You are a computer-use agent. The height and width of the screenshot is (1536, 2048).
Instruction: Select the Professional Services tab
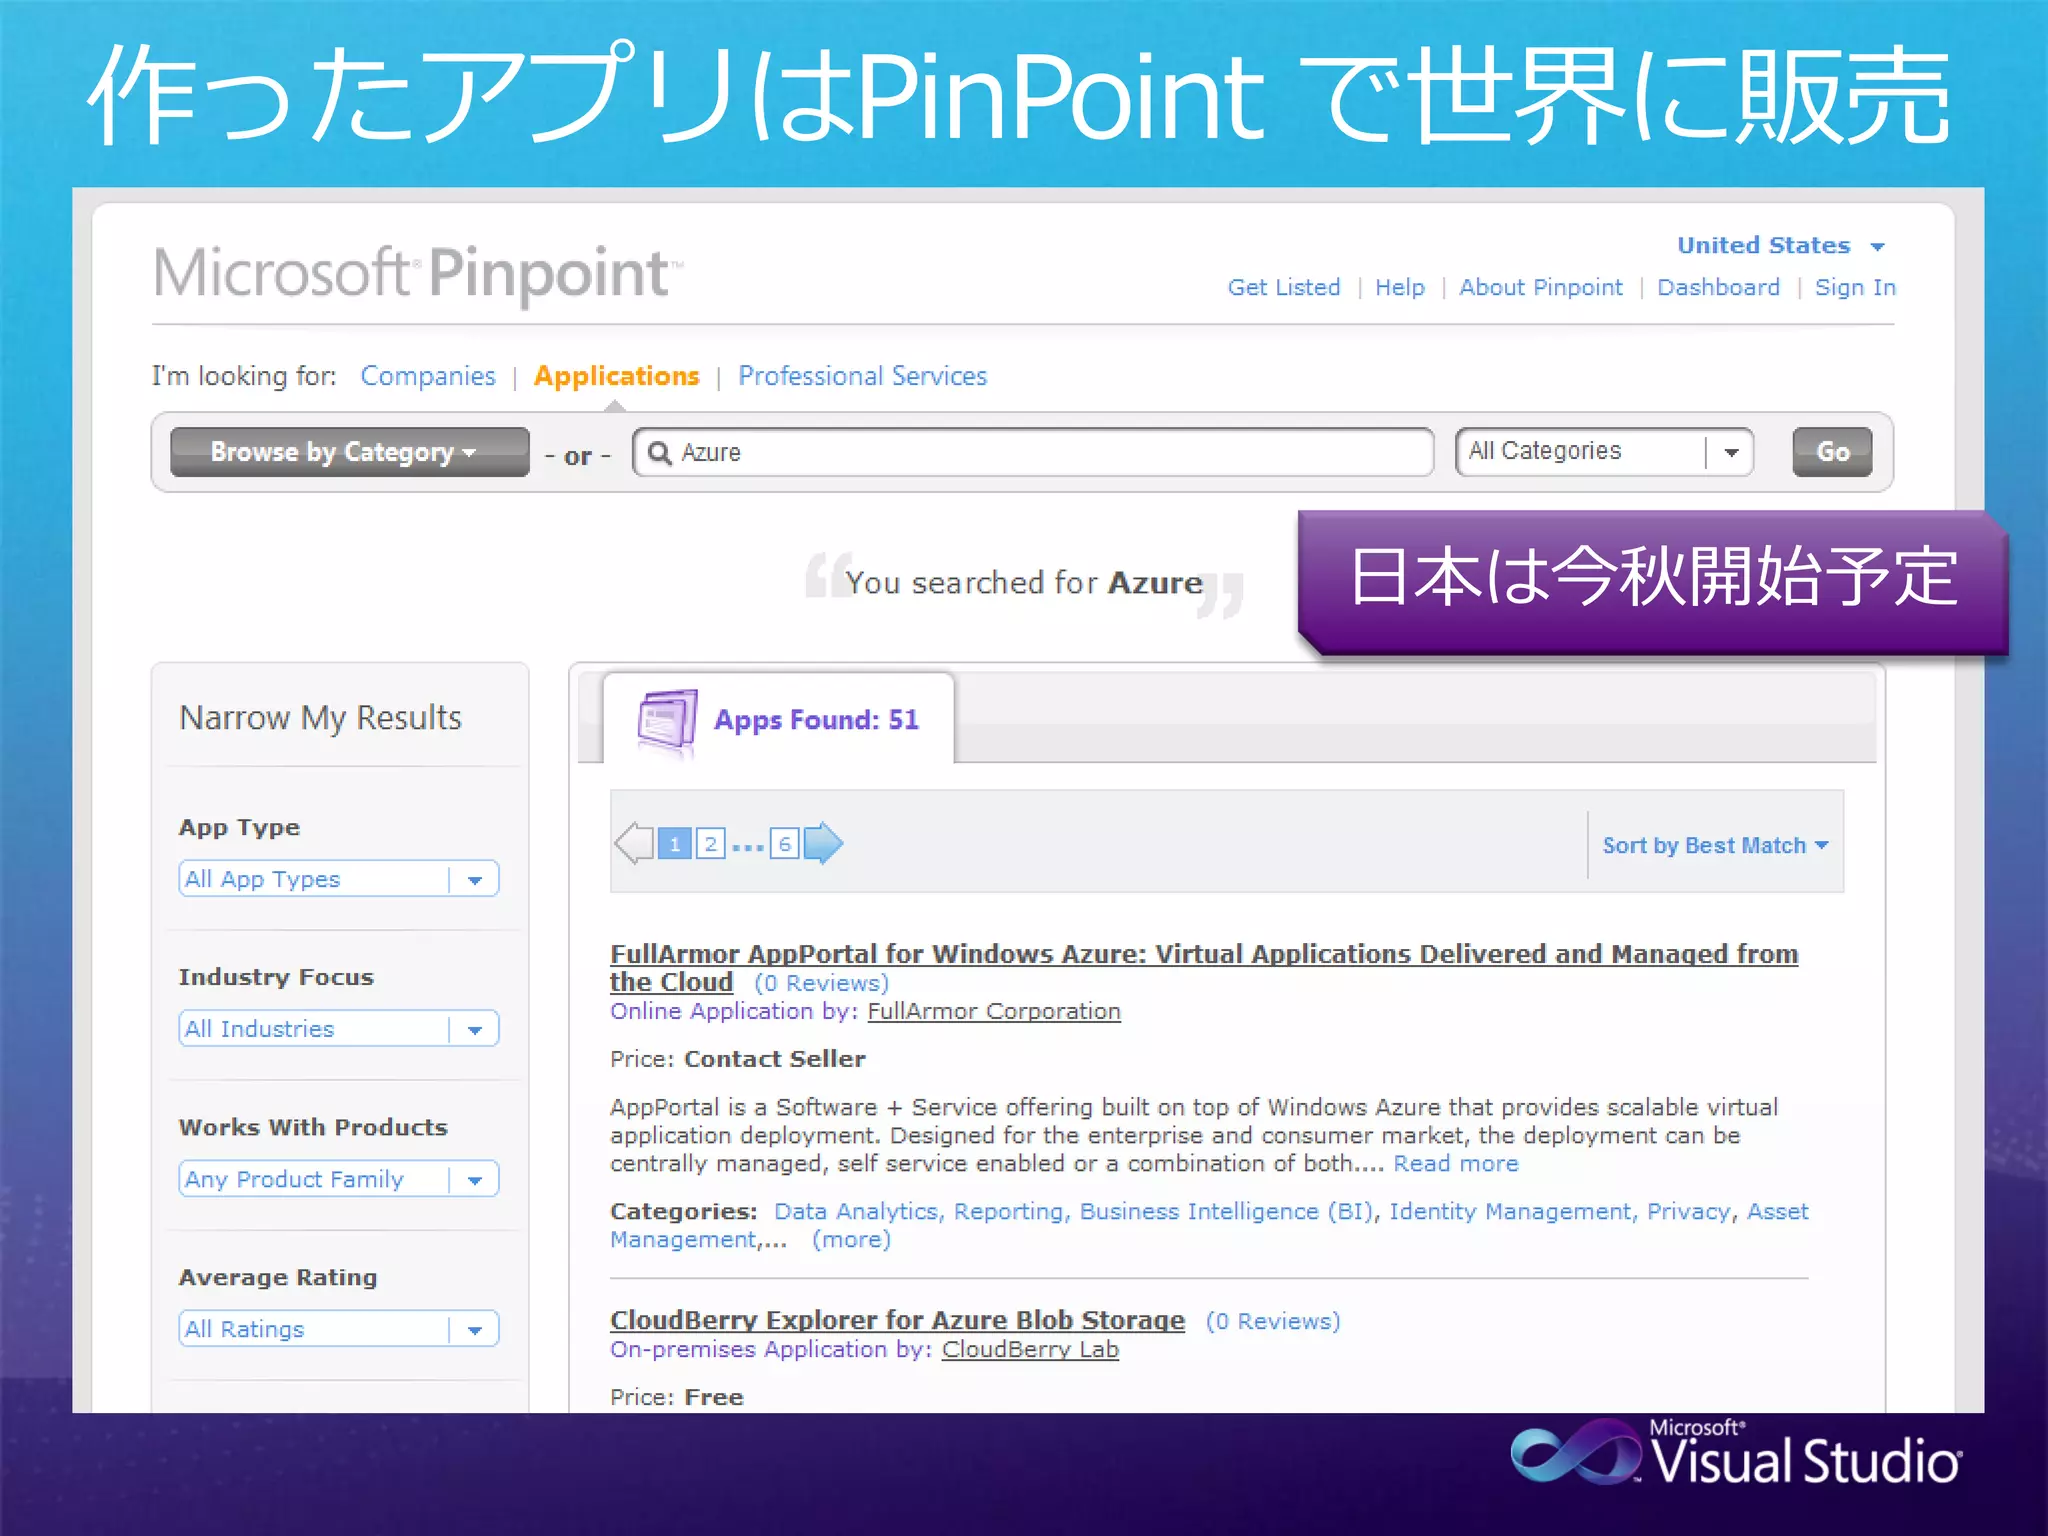[862, 376]
